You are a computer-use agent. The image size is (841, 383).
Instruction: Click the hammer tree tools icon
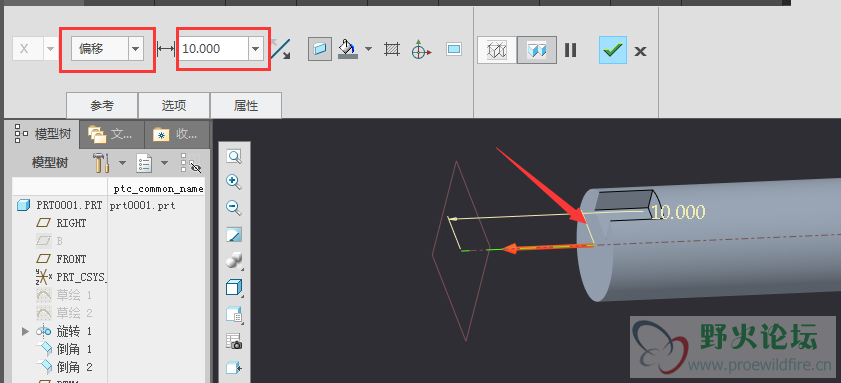click(101, 163)
